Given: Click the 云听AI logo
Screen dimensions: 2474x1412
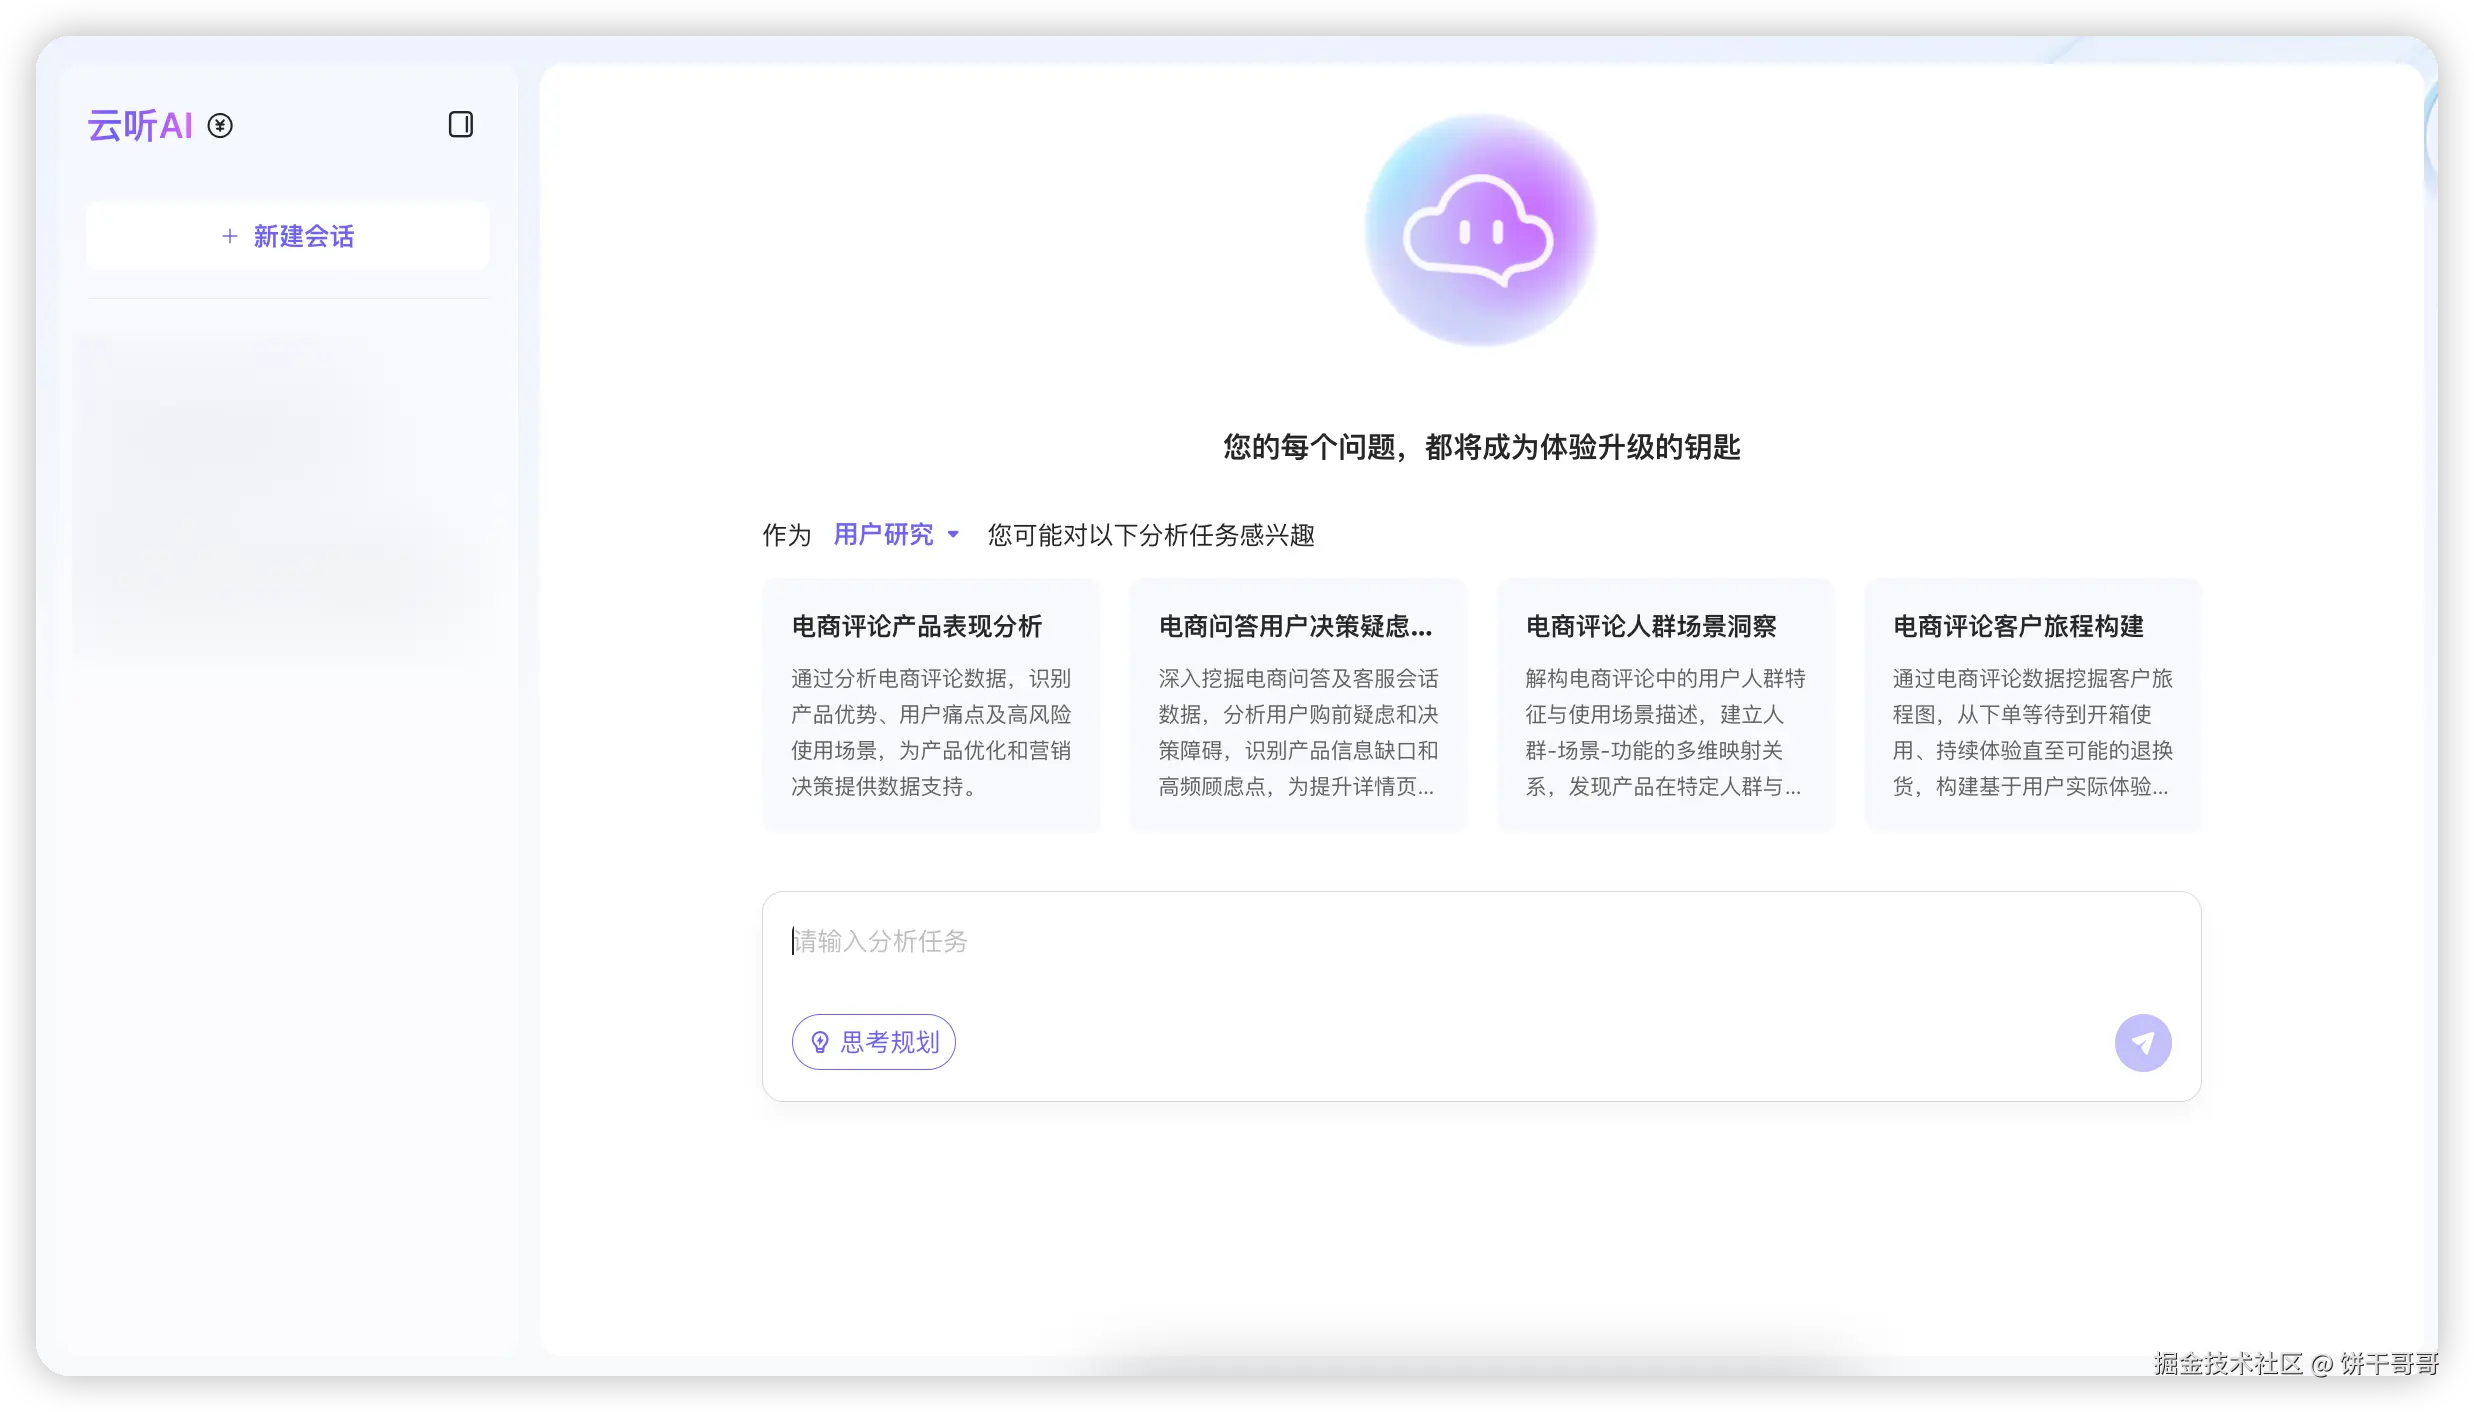Looking at the screenshot, I should pos(140,126).
